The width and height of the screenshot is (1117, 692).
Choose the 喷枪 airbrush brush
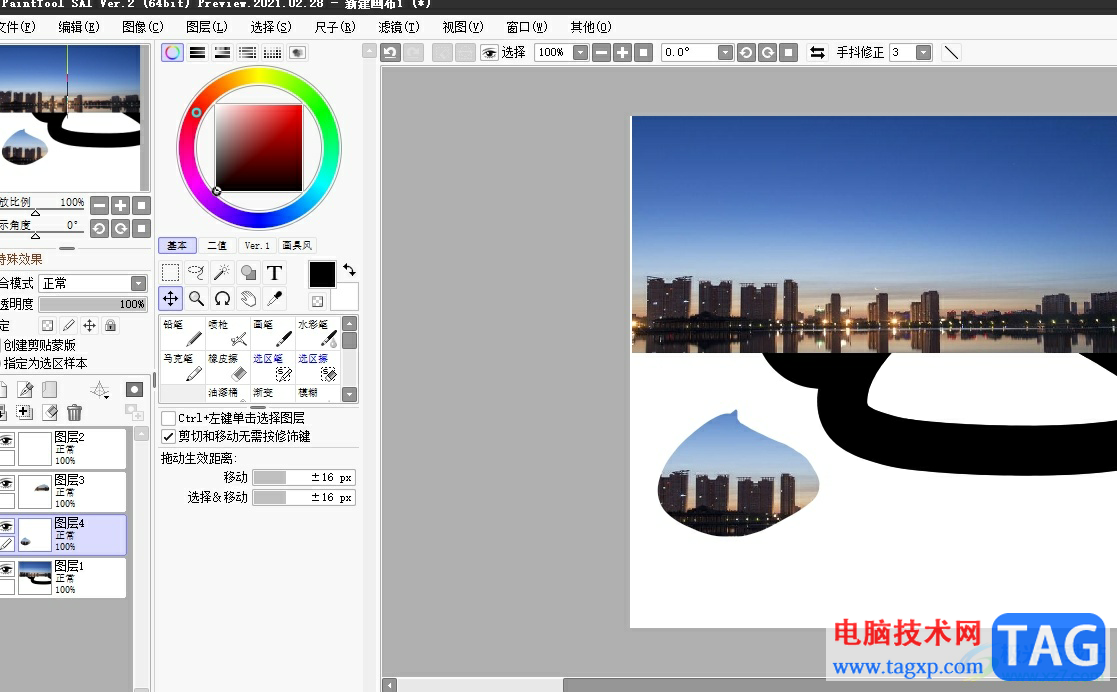[227, 333]
